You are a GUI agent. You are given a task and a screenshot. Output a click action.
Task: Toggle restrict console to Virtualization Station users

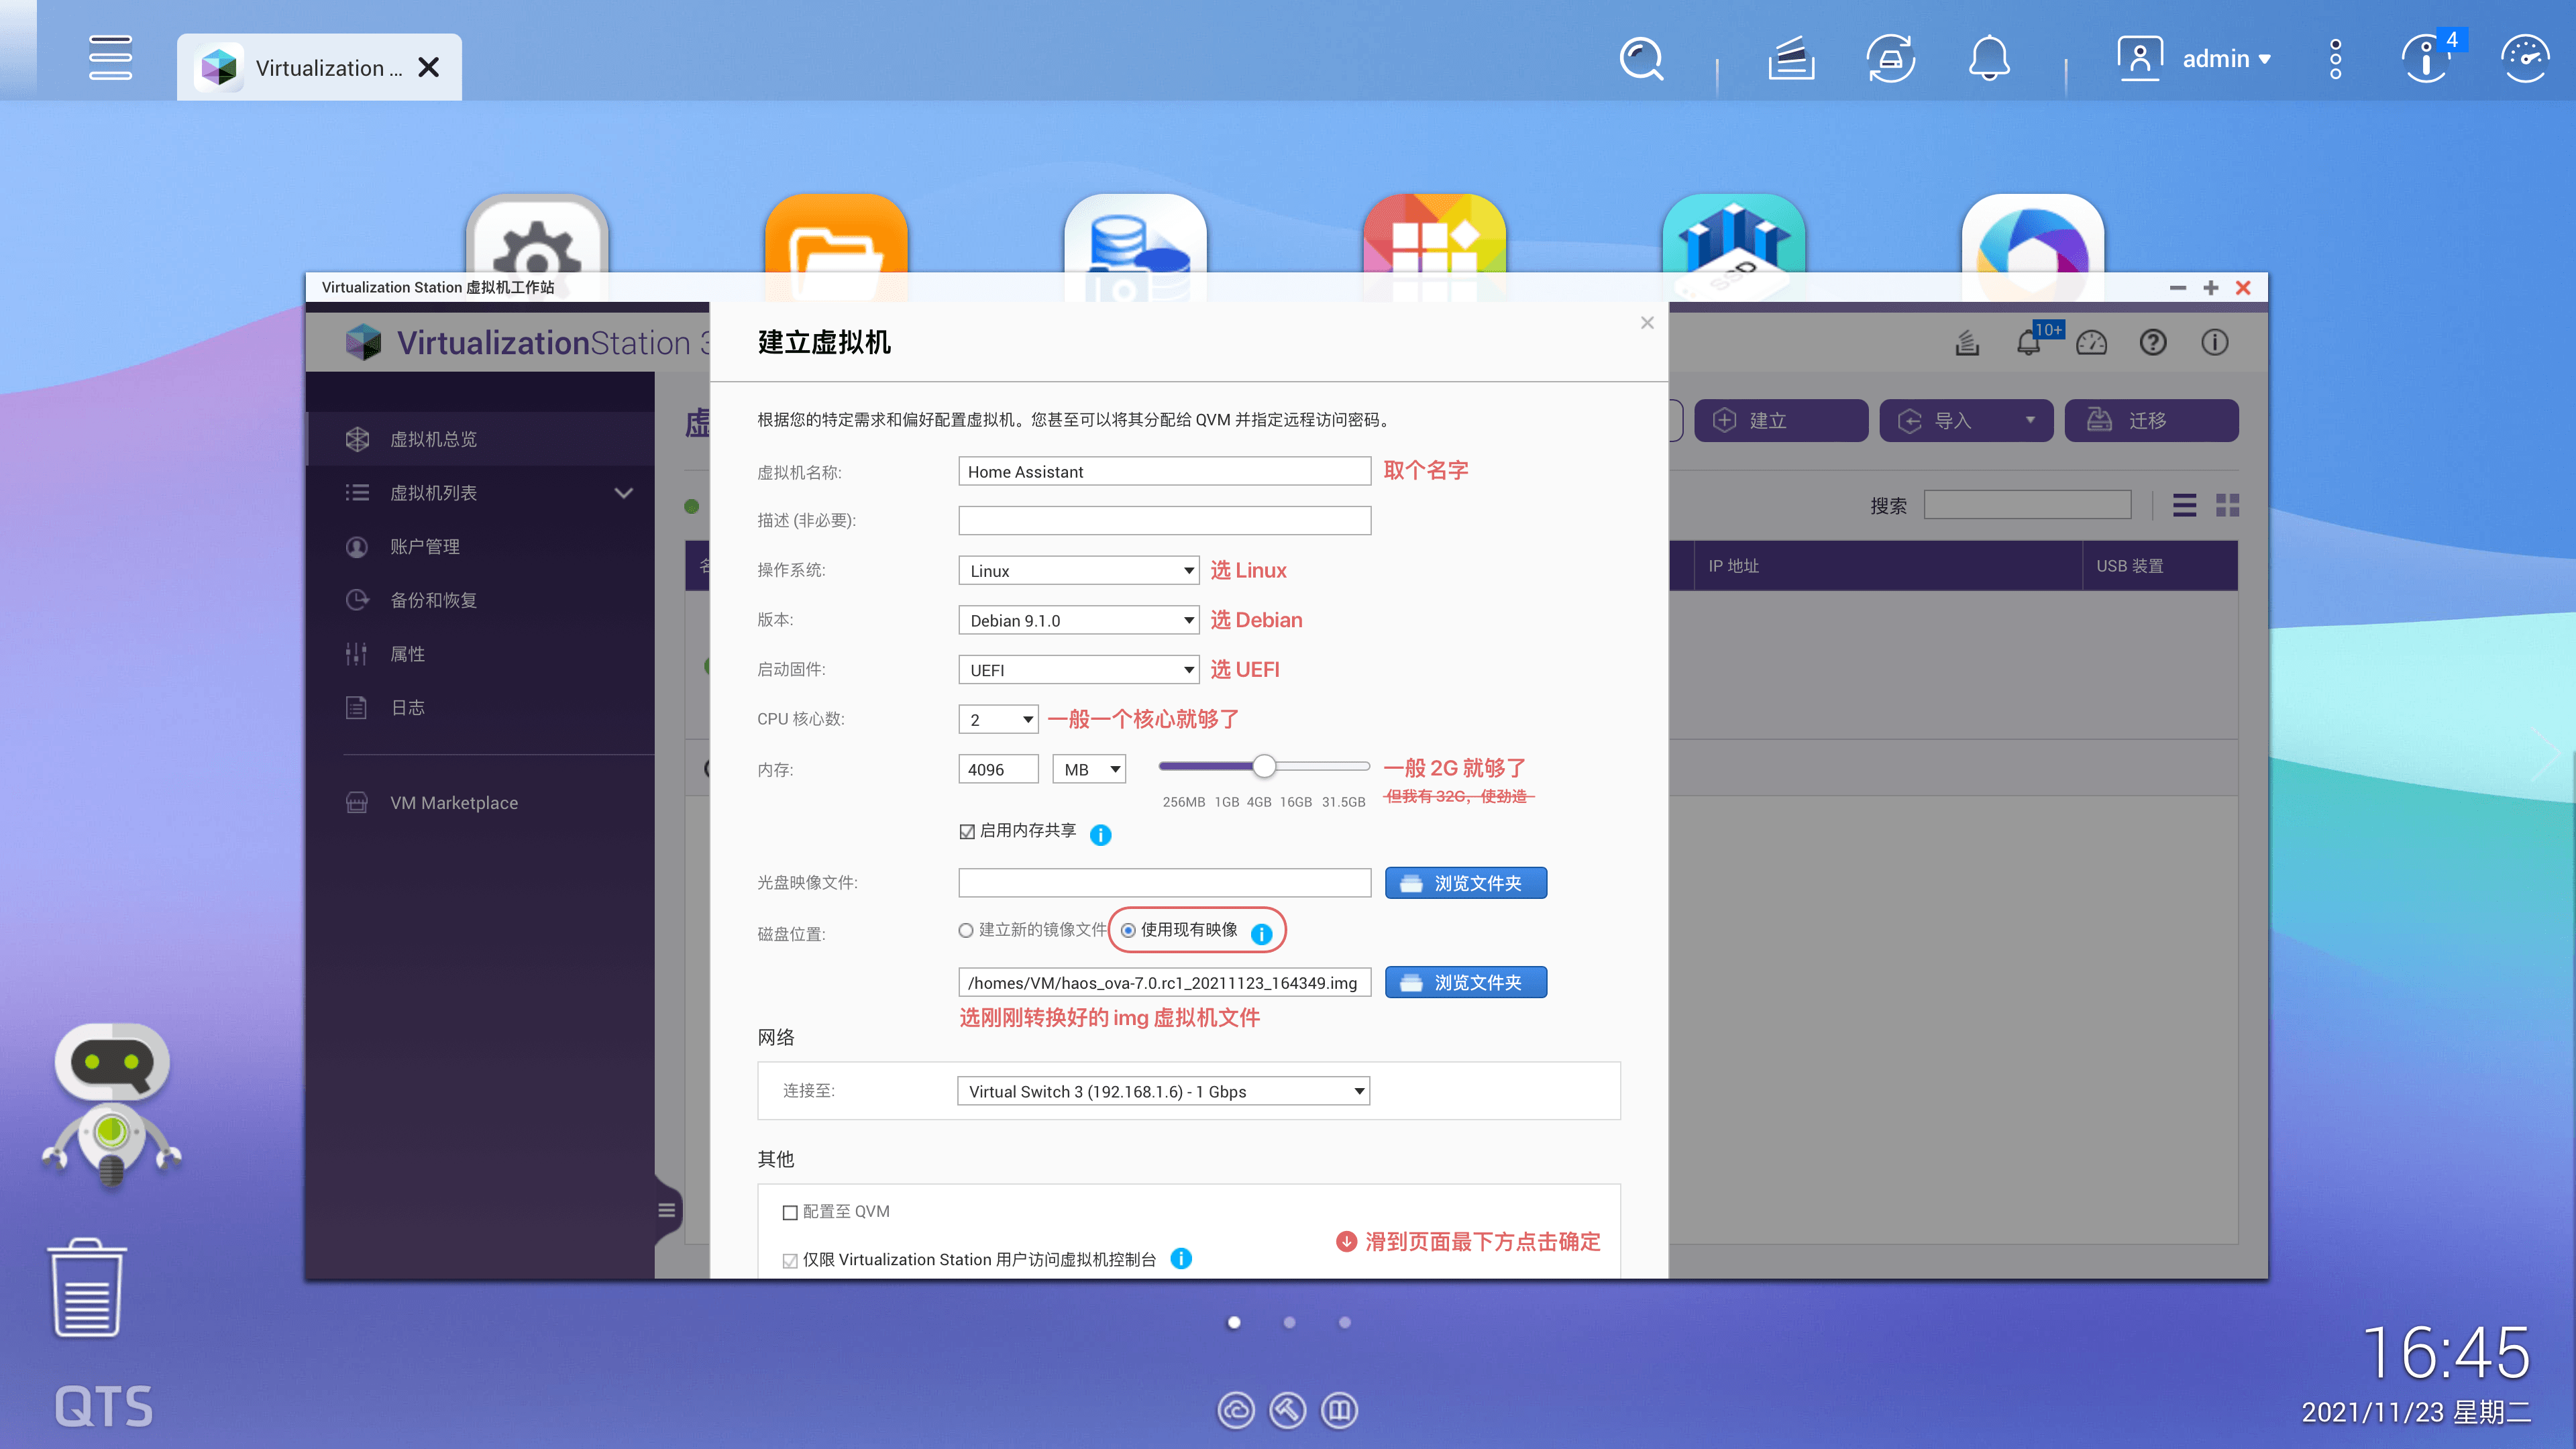[790, 1260]
